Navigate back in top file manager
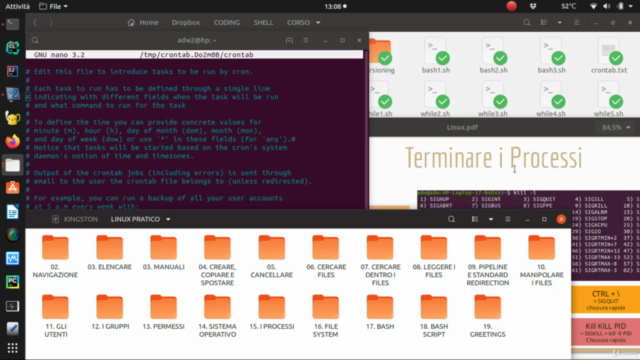 pos(35,22)
